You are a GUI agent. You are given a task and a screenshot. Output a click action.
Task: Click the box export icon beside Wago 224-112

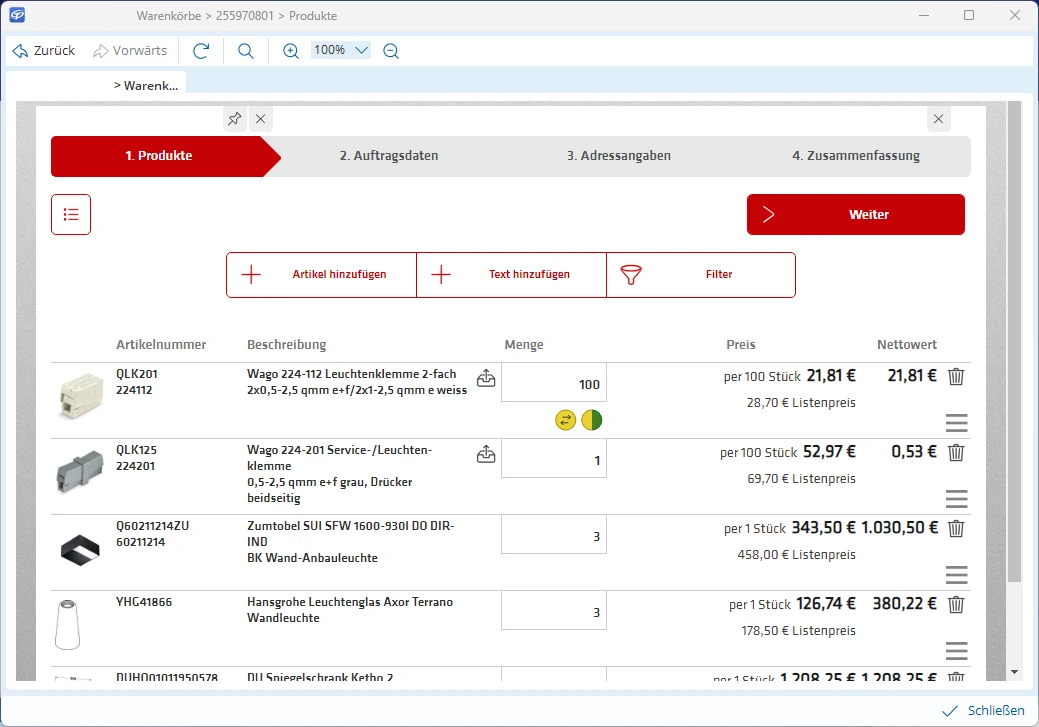tap(486, 377)
